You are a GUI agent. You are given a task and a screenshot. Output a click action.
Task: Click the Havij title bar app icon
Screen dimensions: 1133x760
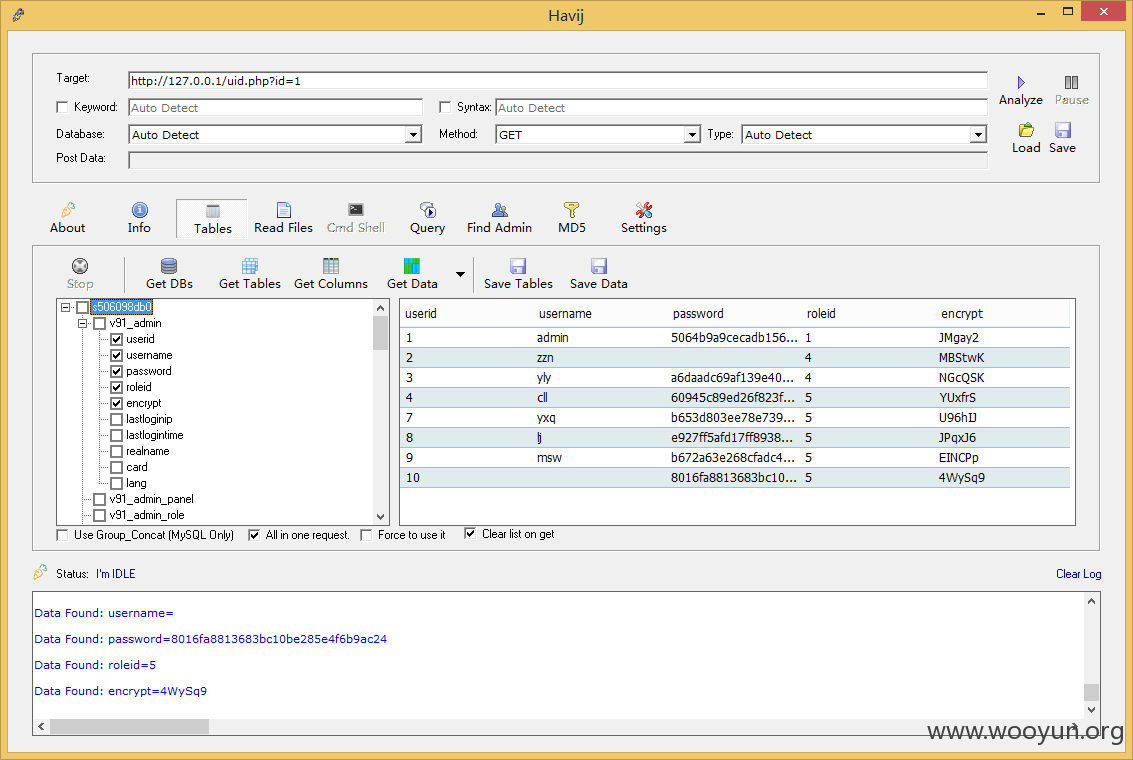point(19,14)
